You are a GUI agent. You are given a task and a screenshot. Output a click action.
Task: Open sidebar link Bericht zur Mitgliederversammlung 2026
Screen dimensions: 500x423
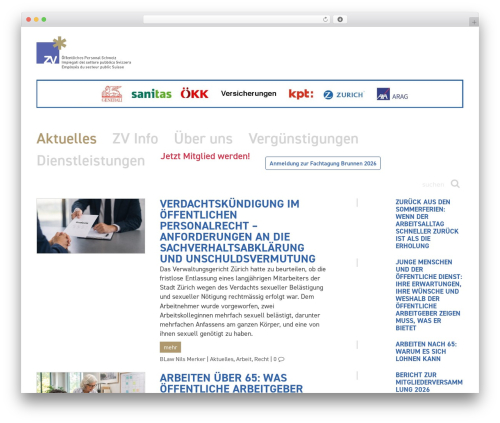[429, 382]
